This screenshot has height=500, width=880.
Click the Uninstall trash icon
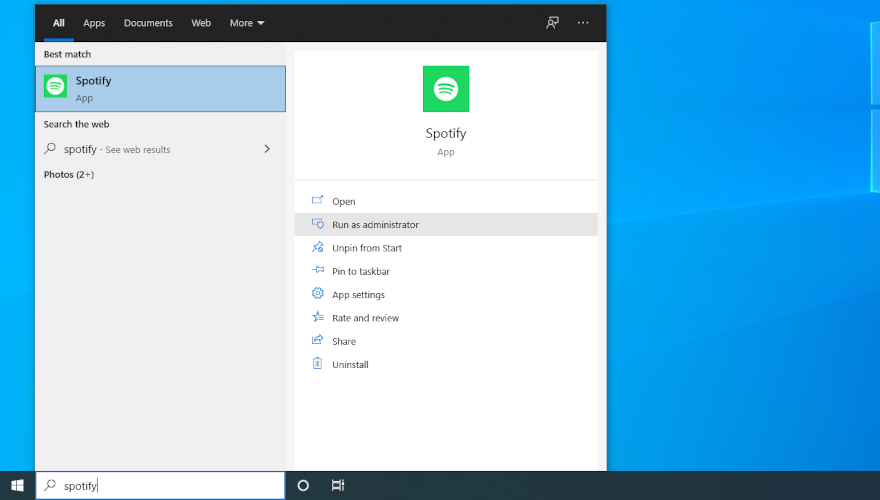point(318,364)
